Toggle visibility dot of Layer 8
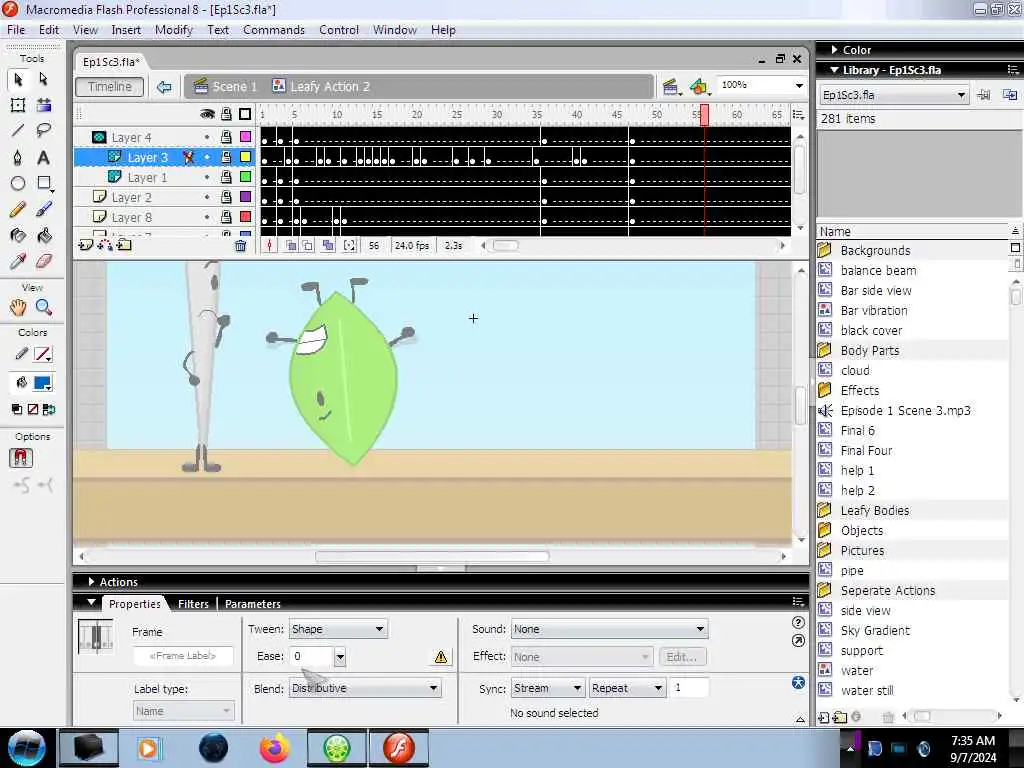 [207, 217]
